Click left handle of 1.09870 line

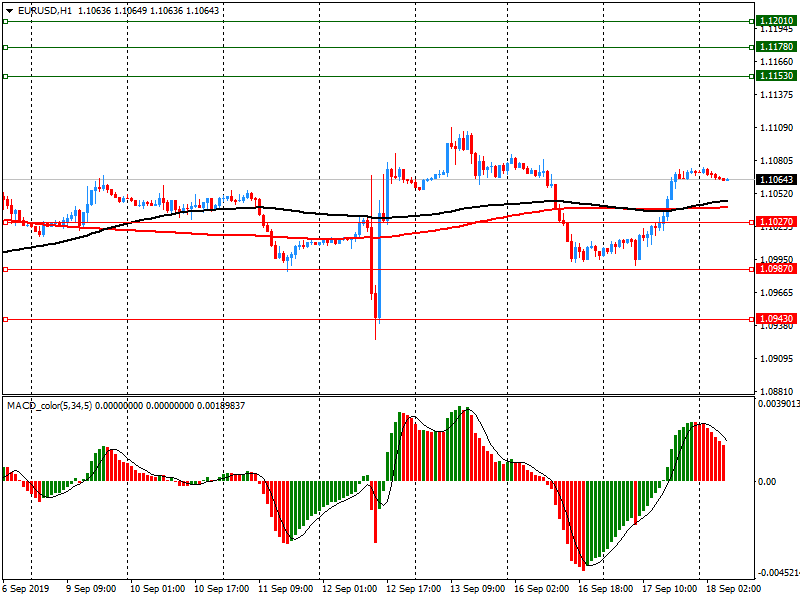(x=6, y=269)
